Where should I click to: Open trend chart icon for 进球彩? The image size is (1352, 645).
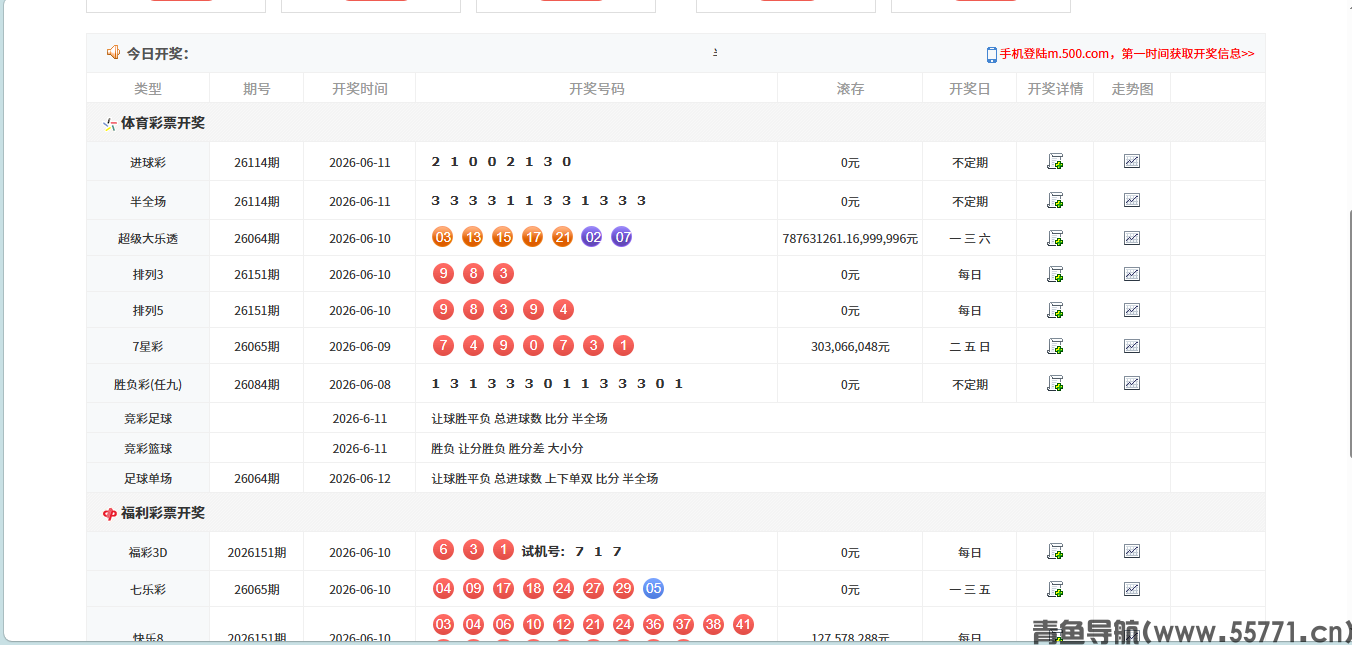(x=1132, y=161)
